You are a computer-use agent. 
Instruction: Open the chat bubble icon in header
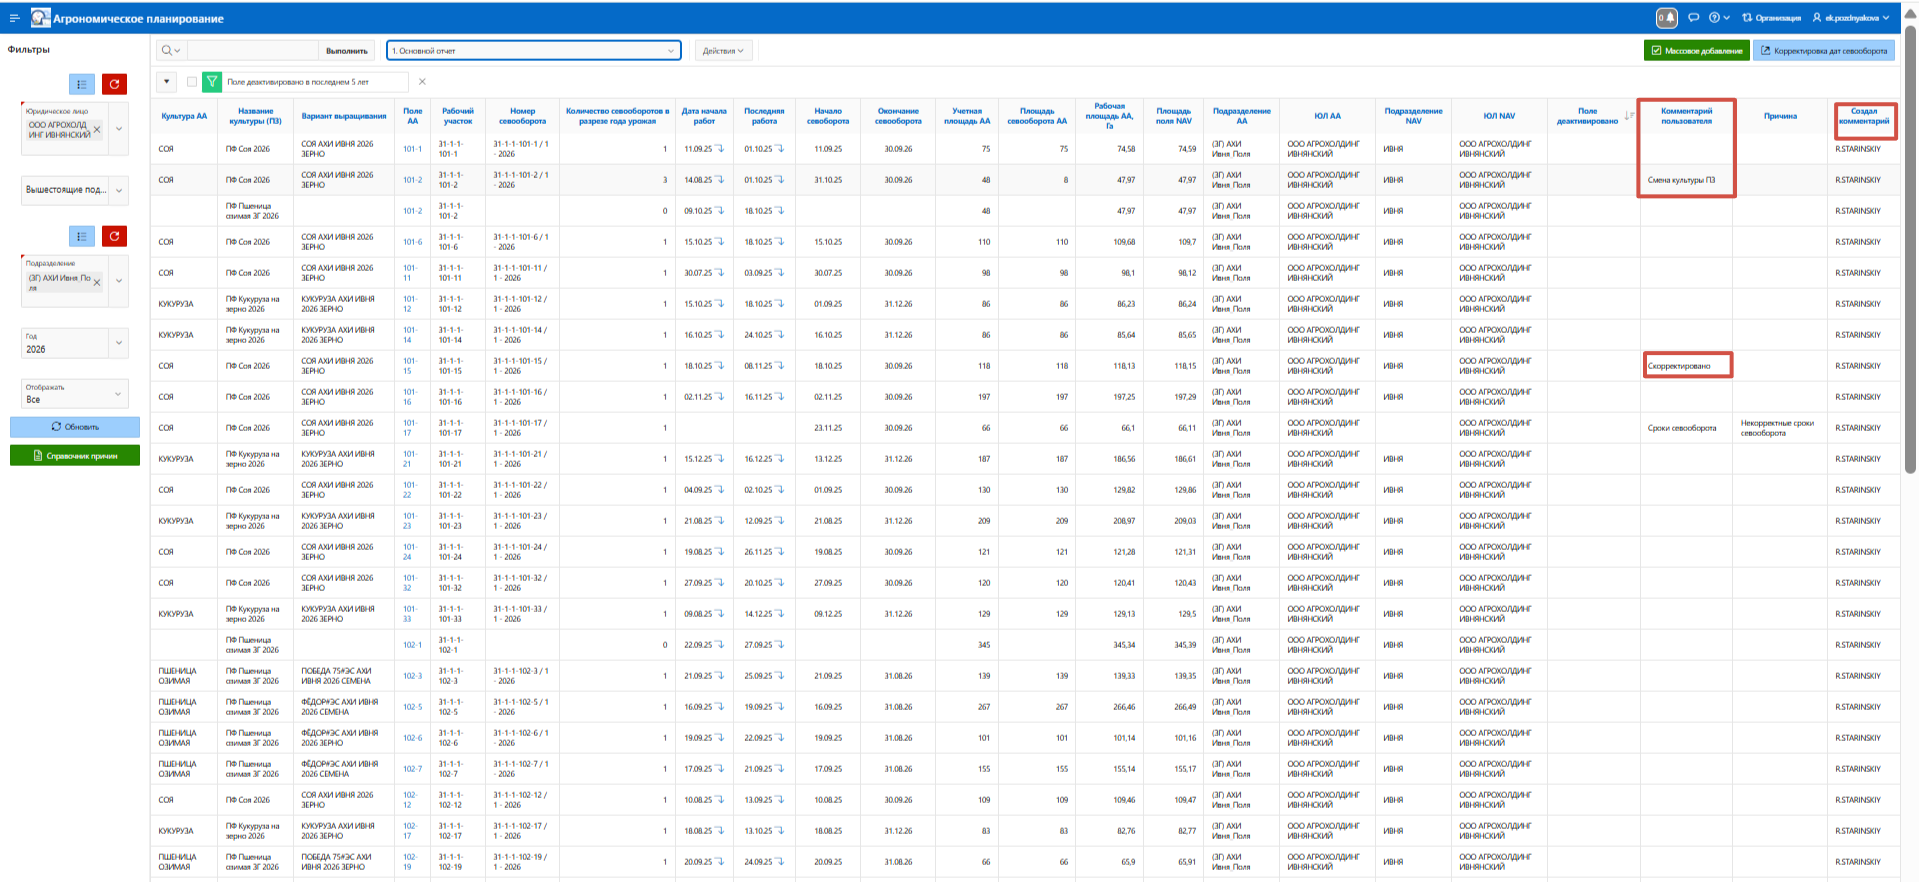point(1693,18)
